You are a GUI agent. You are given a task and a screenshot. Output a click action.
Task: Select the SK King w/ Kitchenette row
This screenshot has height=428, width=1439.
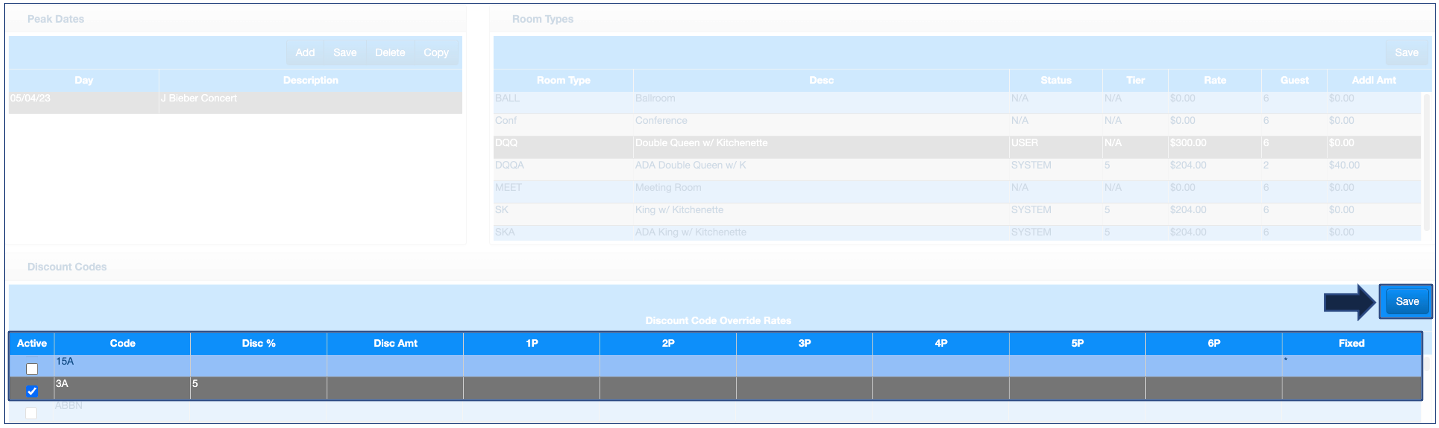point(820,210)
